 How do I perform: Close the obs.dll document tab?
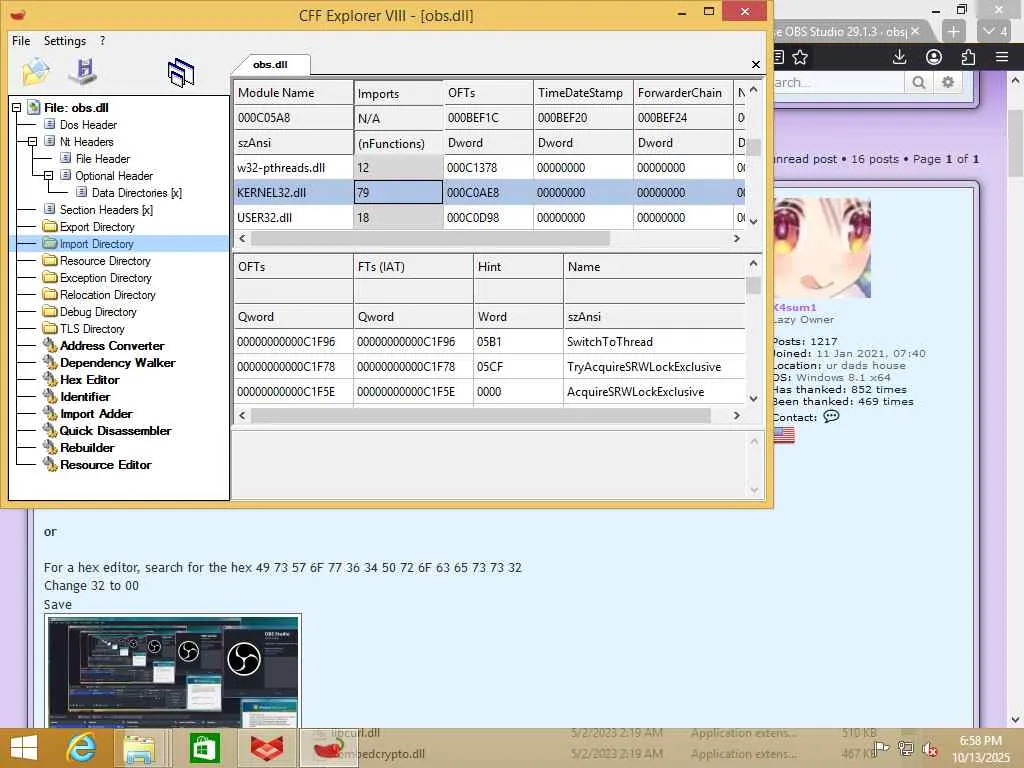756,65
